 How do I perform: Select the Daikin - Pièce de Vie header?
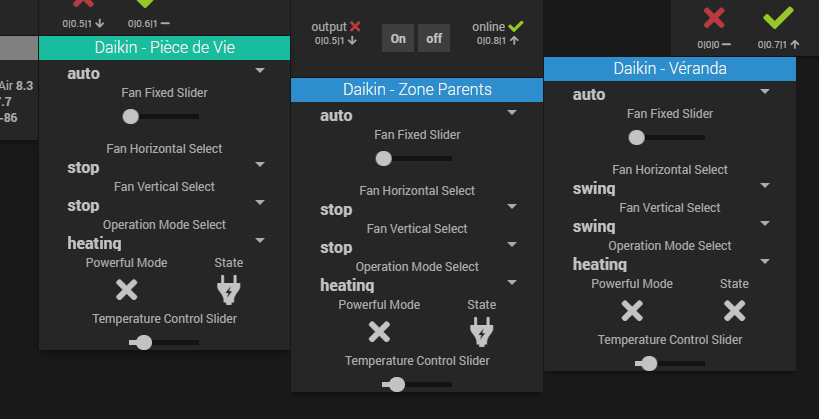[165, 48]
